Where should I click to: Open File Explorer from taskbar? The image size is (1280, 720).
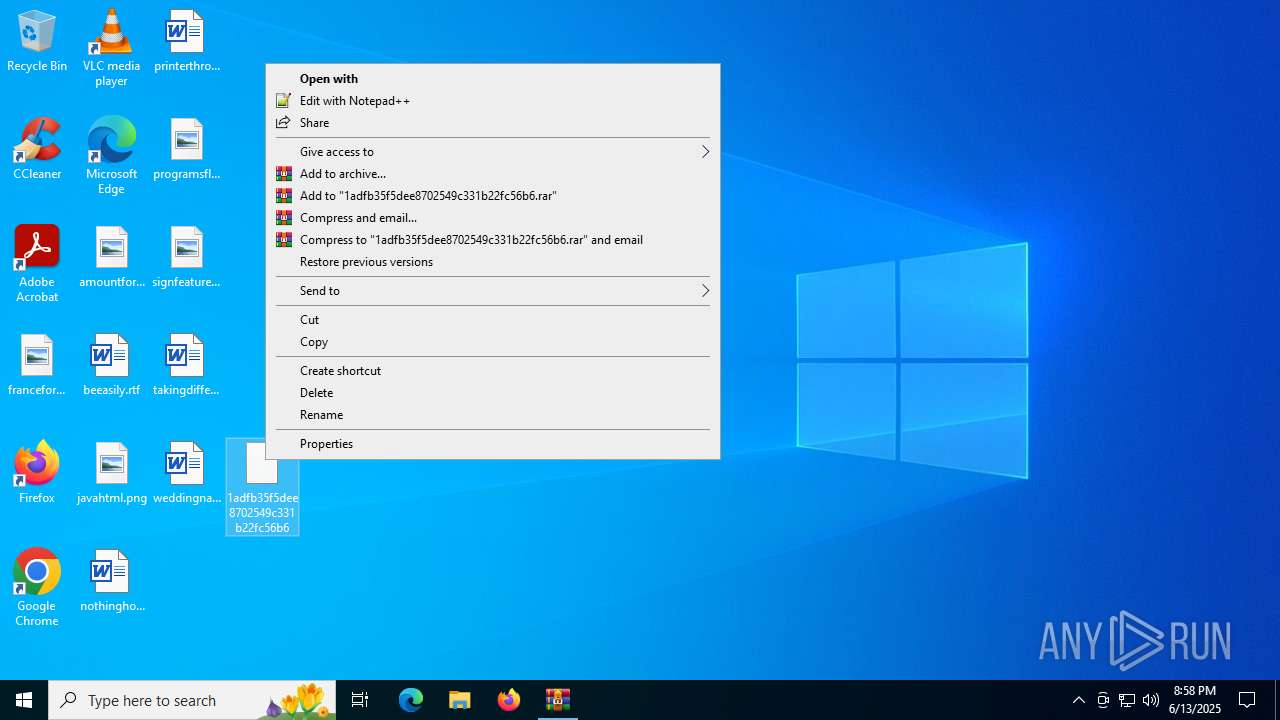click(x=459, y=700)
